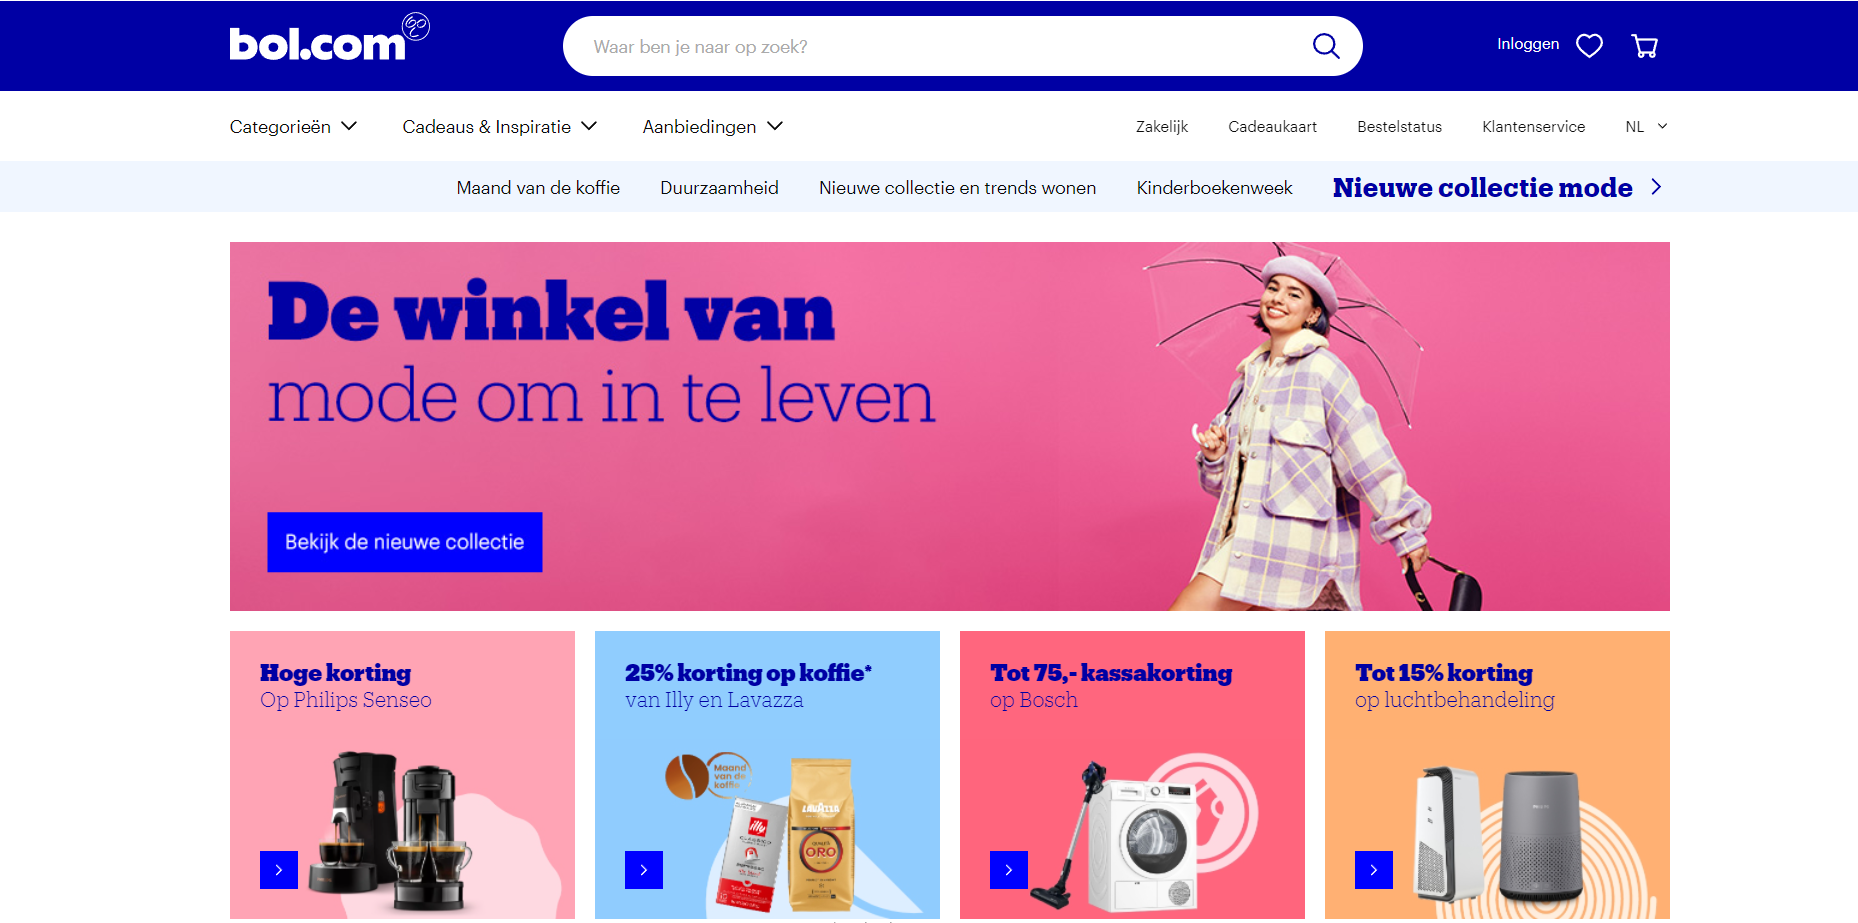
Task: Click arrow button on koffie korting tile
Action: [644, 870]
